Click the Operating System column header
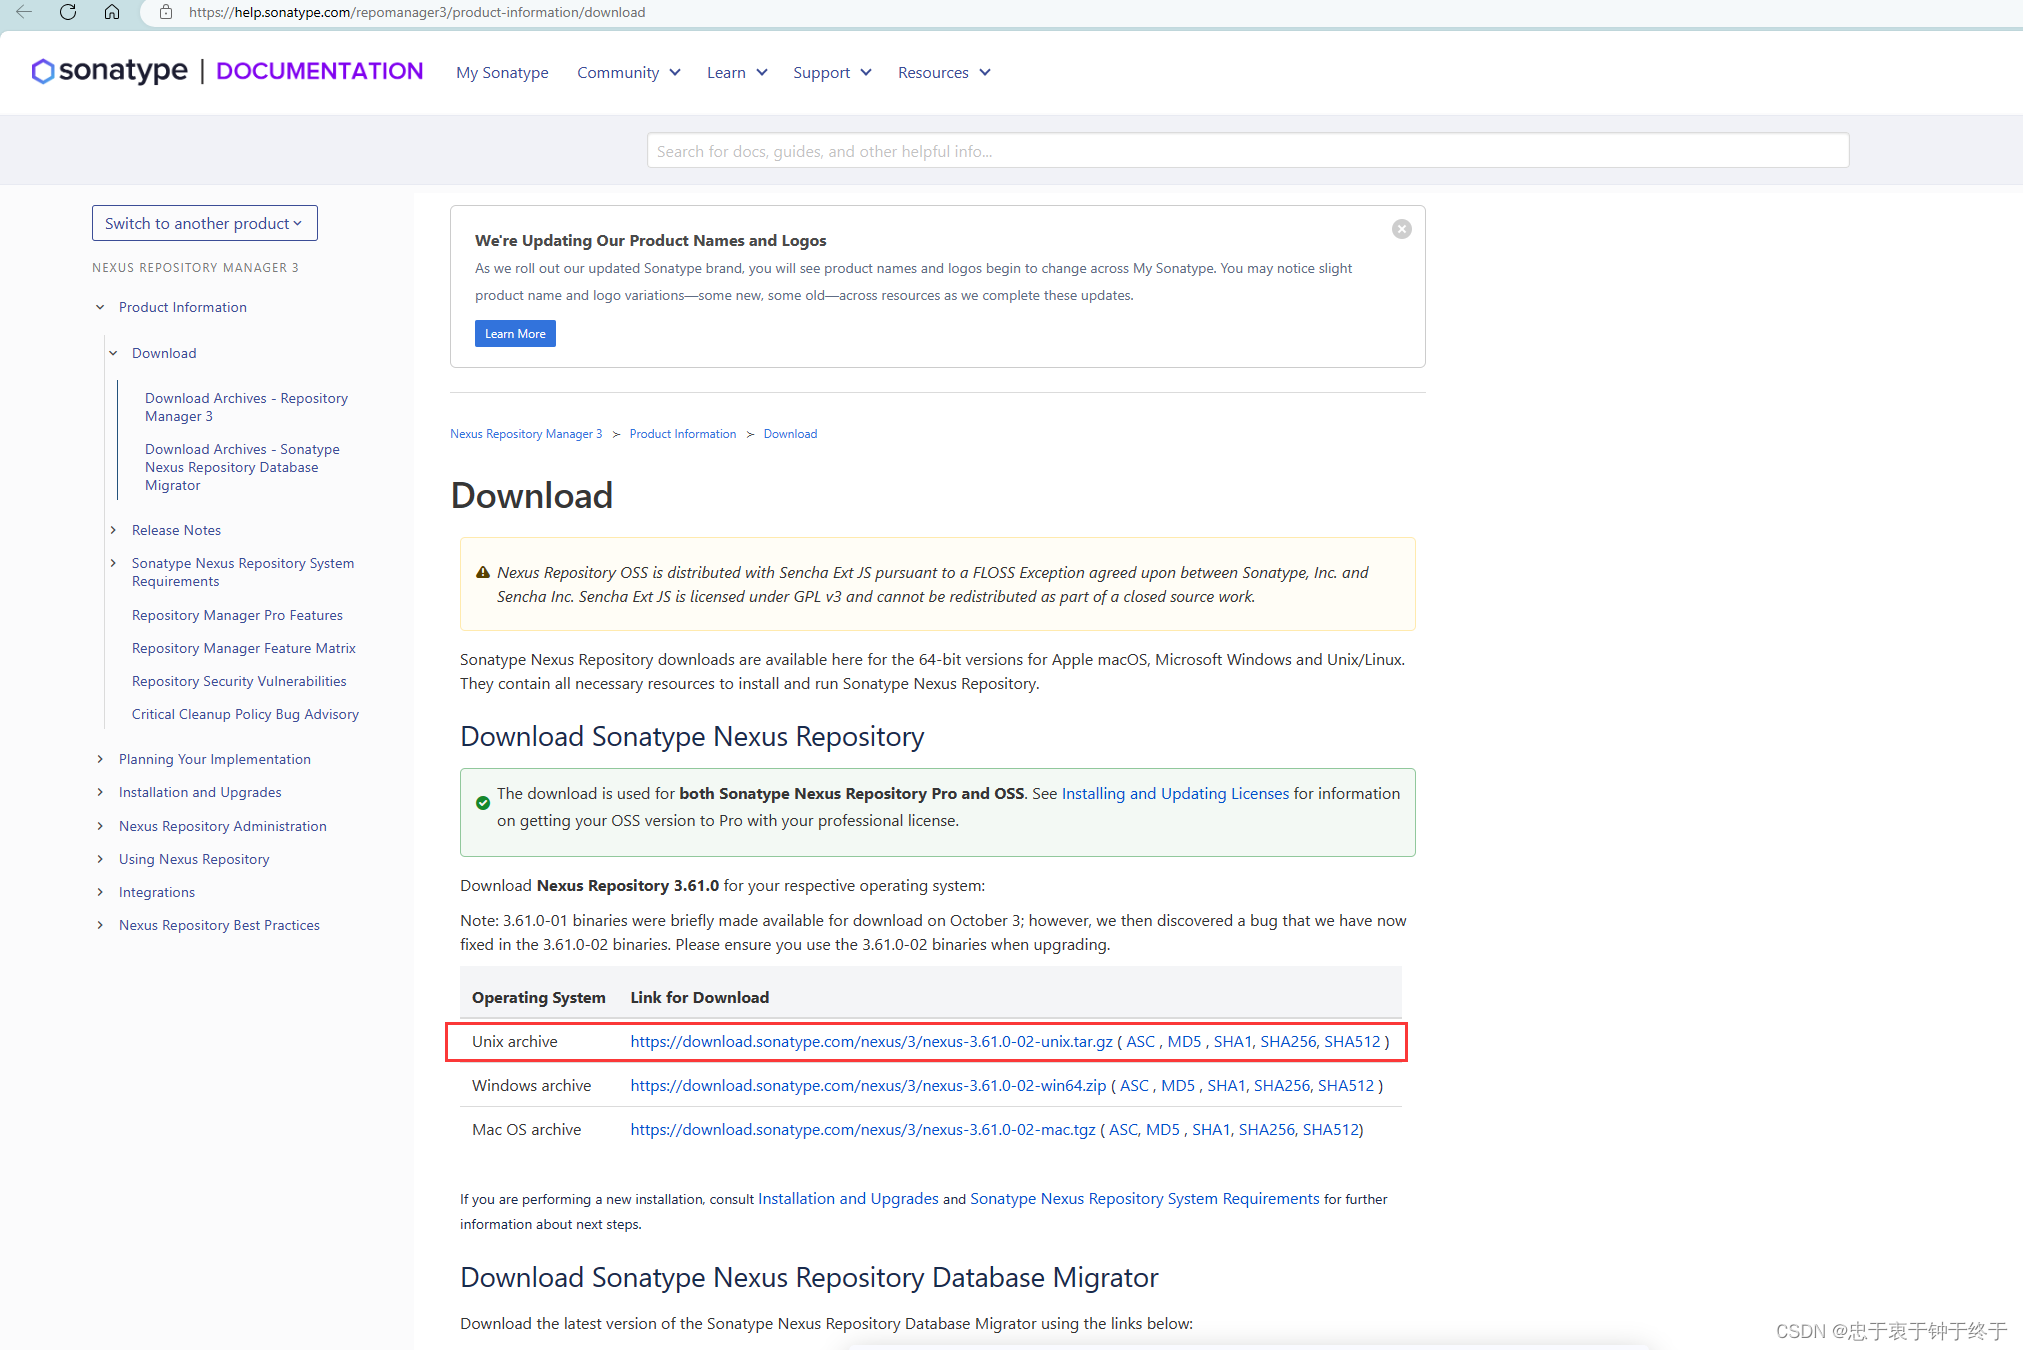 coord(539,997)
